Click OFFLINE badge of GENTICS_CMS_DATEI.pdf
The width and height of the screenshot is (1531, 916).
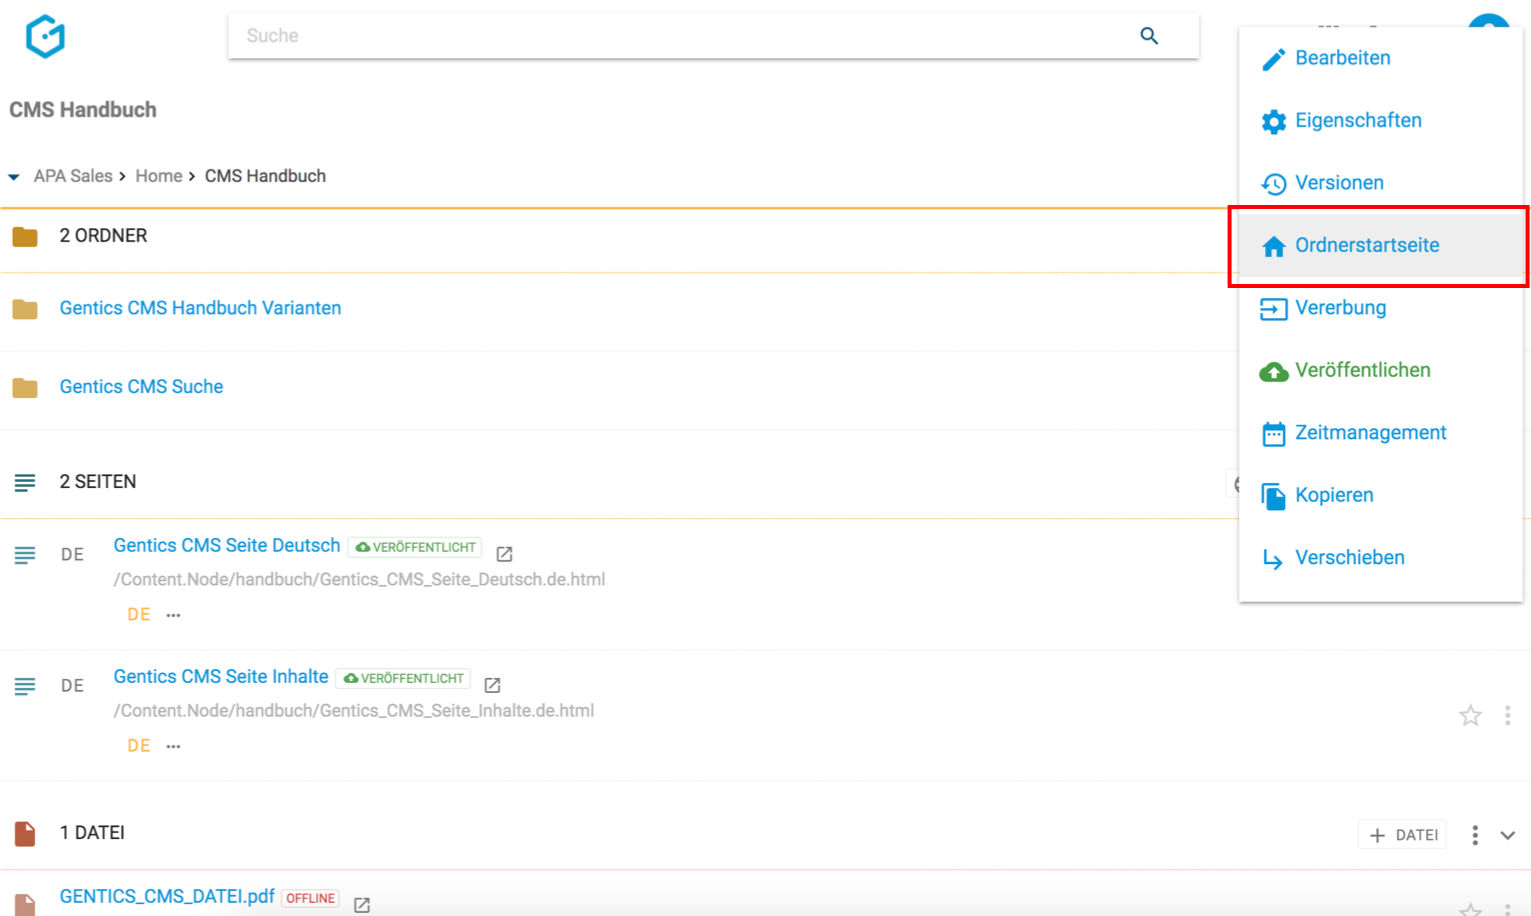click(310, 898)
